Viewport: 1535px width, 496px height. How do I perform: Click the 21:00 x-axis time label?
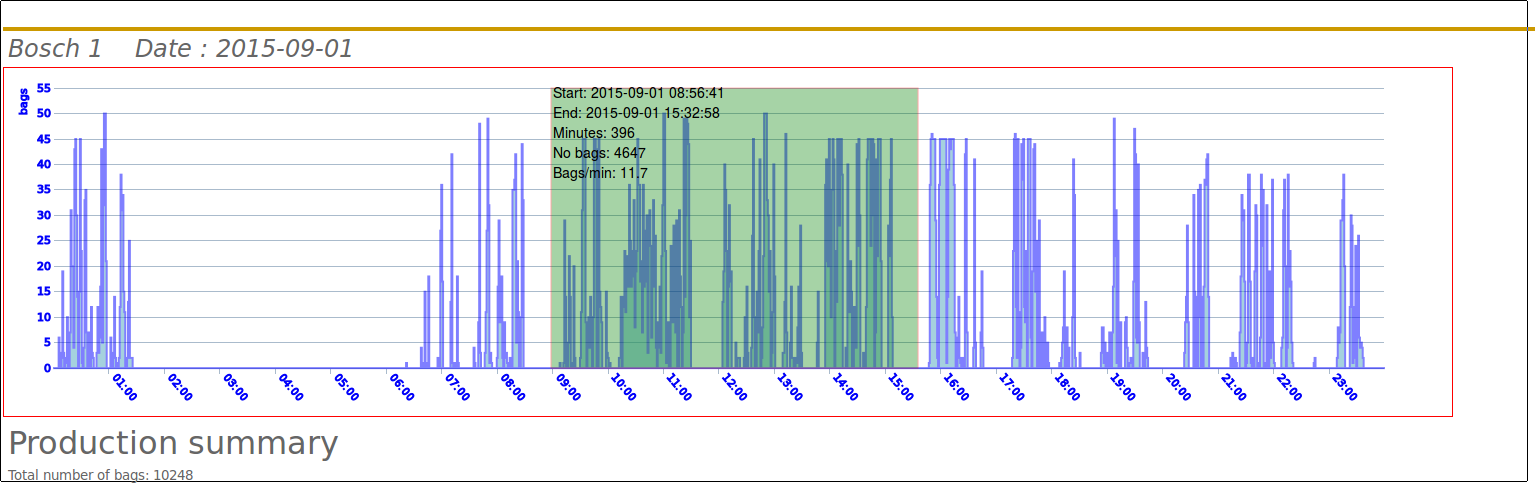click(x=1233, y=388)
